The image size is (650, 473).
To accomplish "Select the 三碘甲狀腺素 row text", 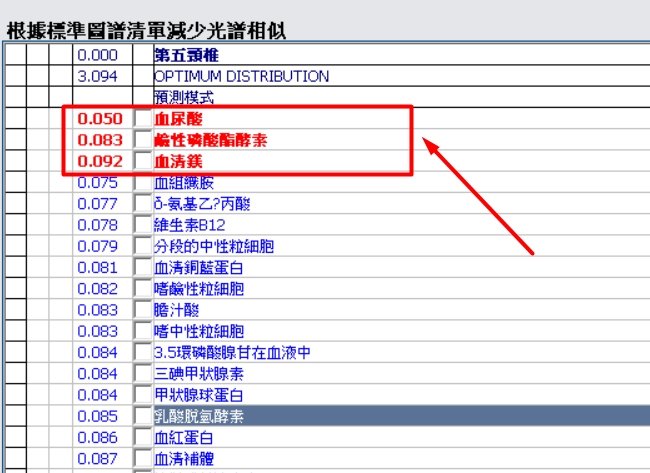I will click(199, 374).
